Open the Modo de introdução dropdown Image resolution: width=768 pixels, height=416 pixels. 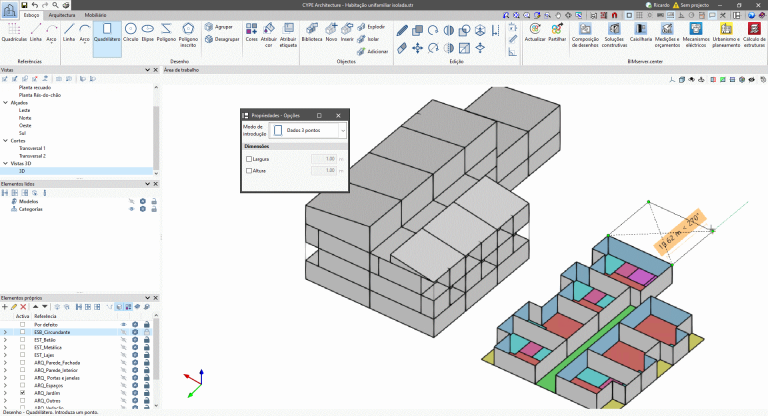[308, 130]
